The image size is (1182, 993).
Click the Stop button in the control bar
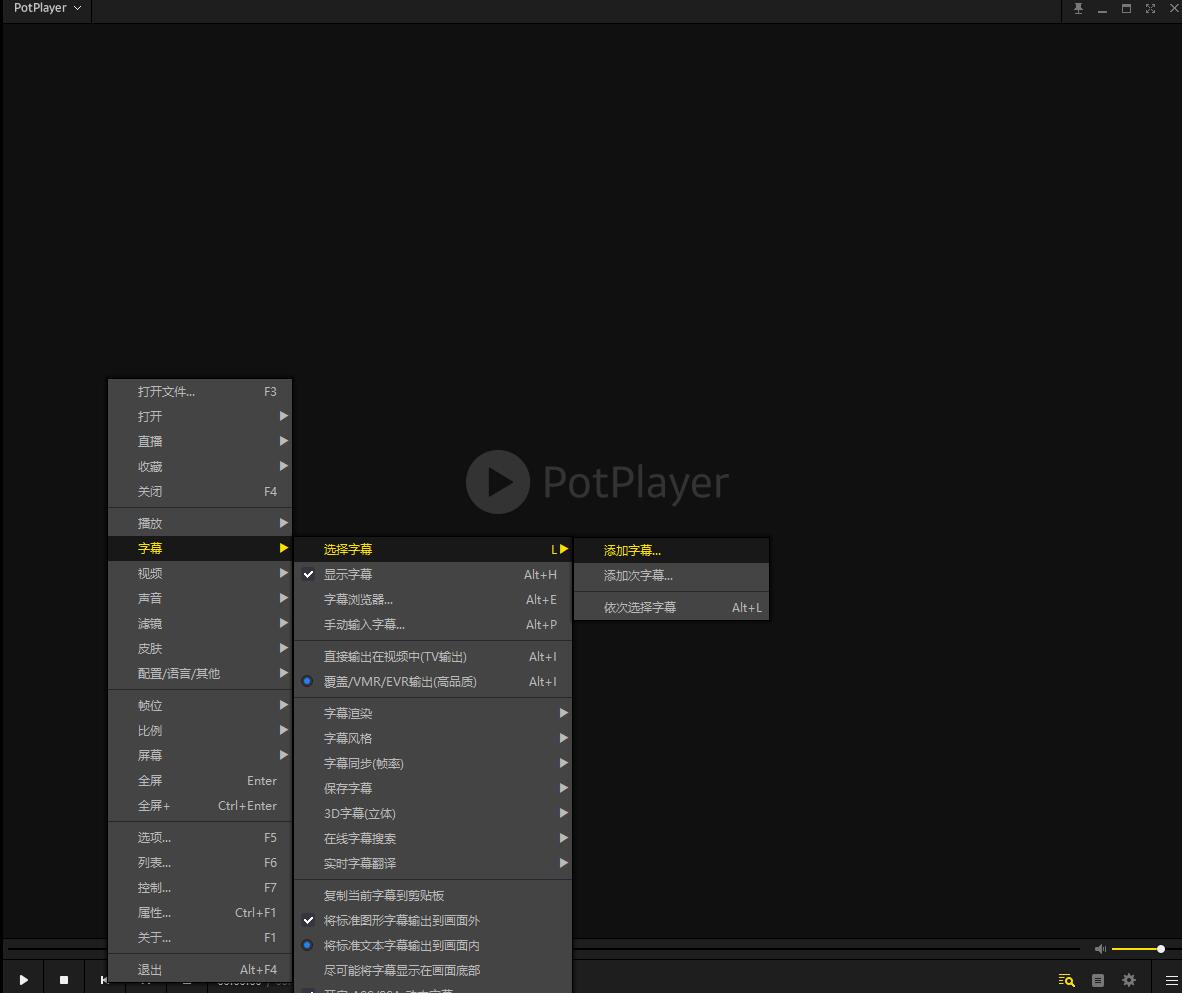[64, 979]
